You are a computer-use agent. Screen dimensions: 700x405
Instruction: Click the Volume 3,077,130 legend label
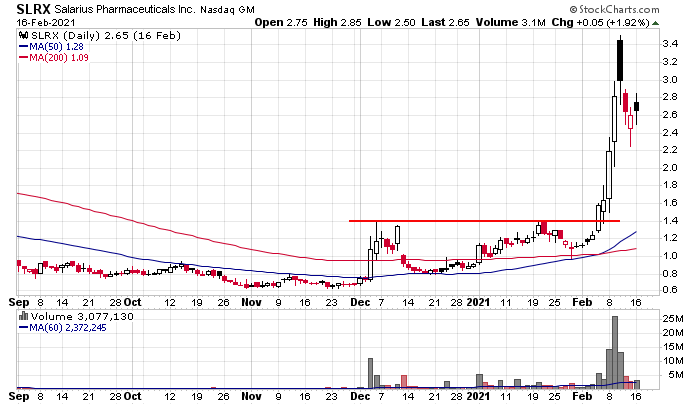pyautogui.click(x=82, y=317)
